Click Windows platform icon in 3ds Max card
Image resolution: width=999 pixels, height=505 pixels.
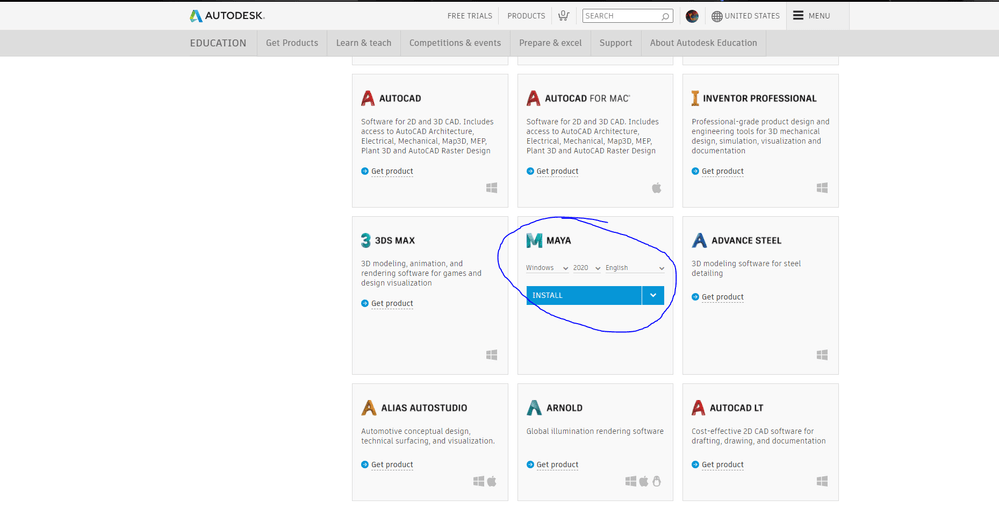(491, 355)
